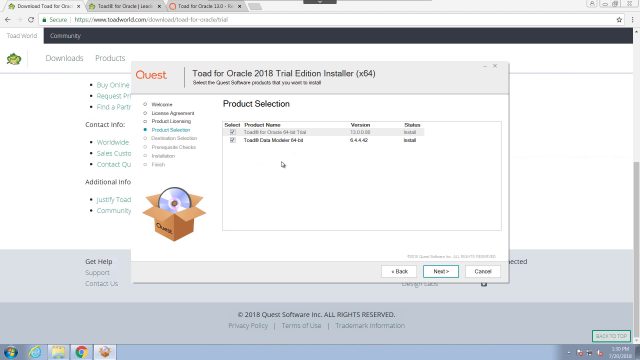Switch to Toad for Oracle 13.0 tab

pos(206,7)
